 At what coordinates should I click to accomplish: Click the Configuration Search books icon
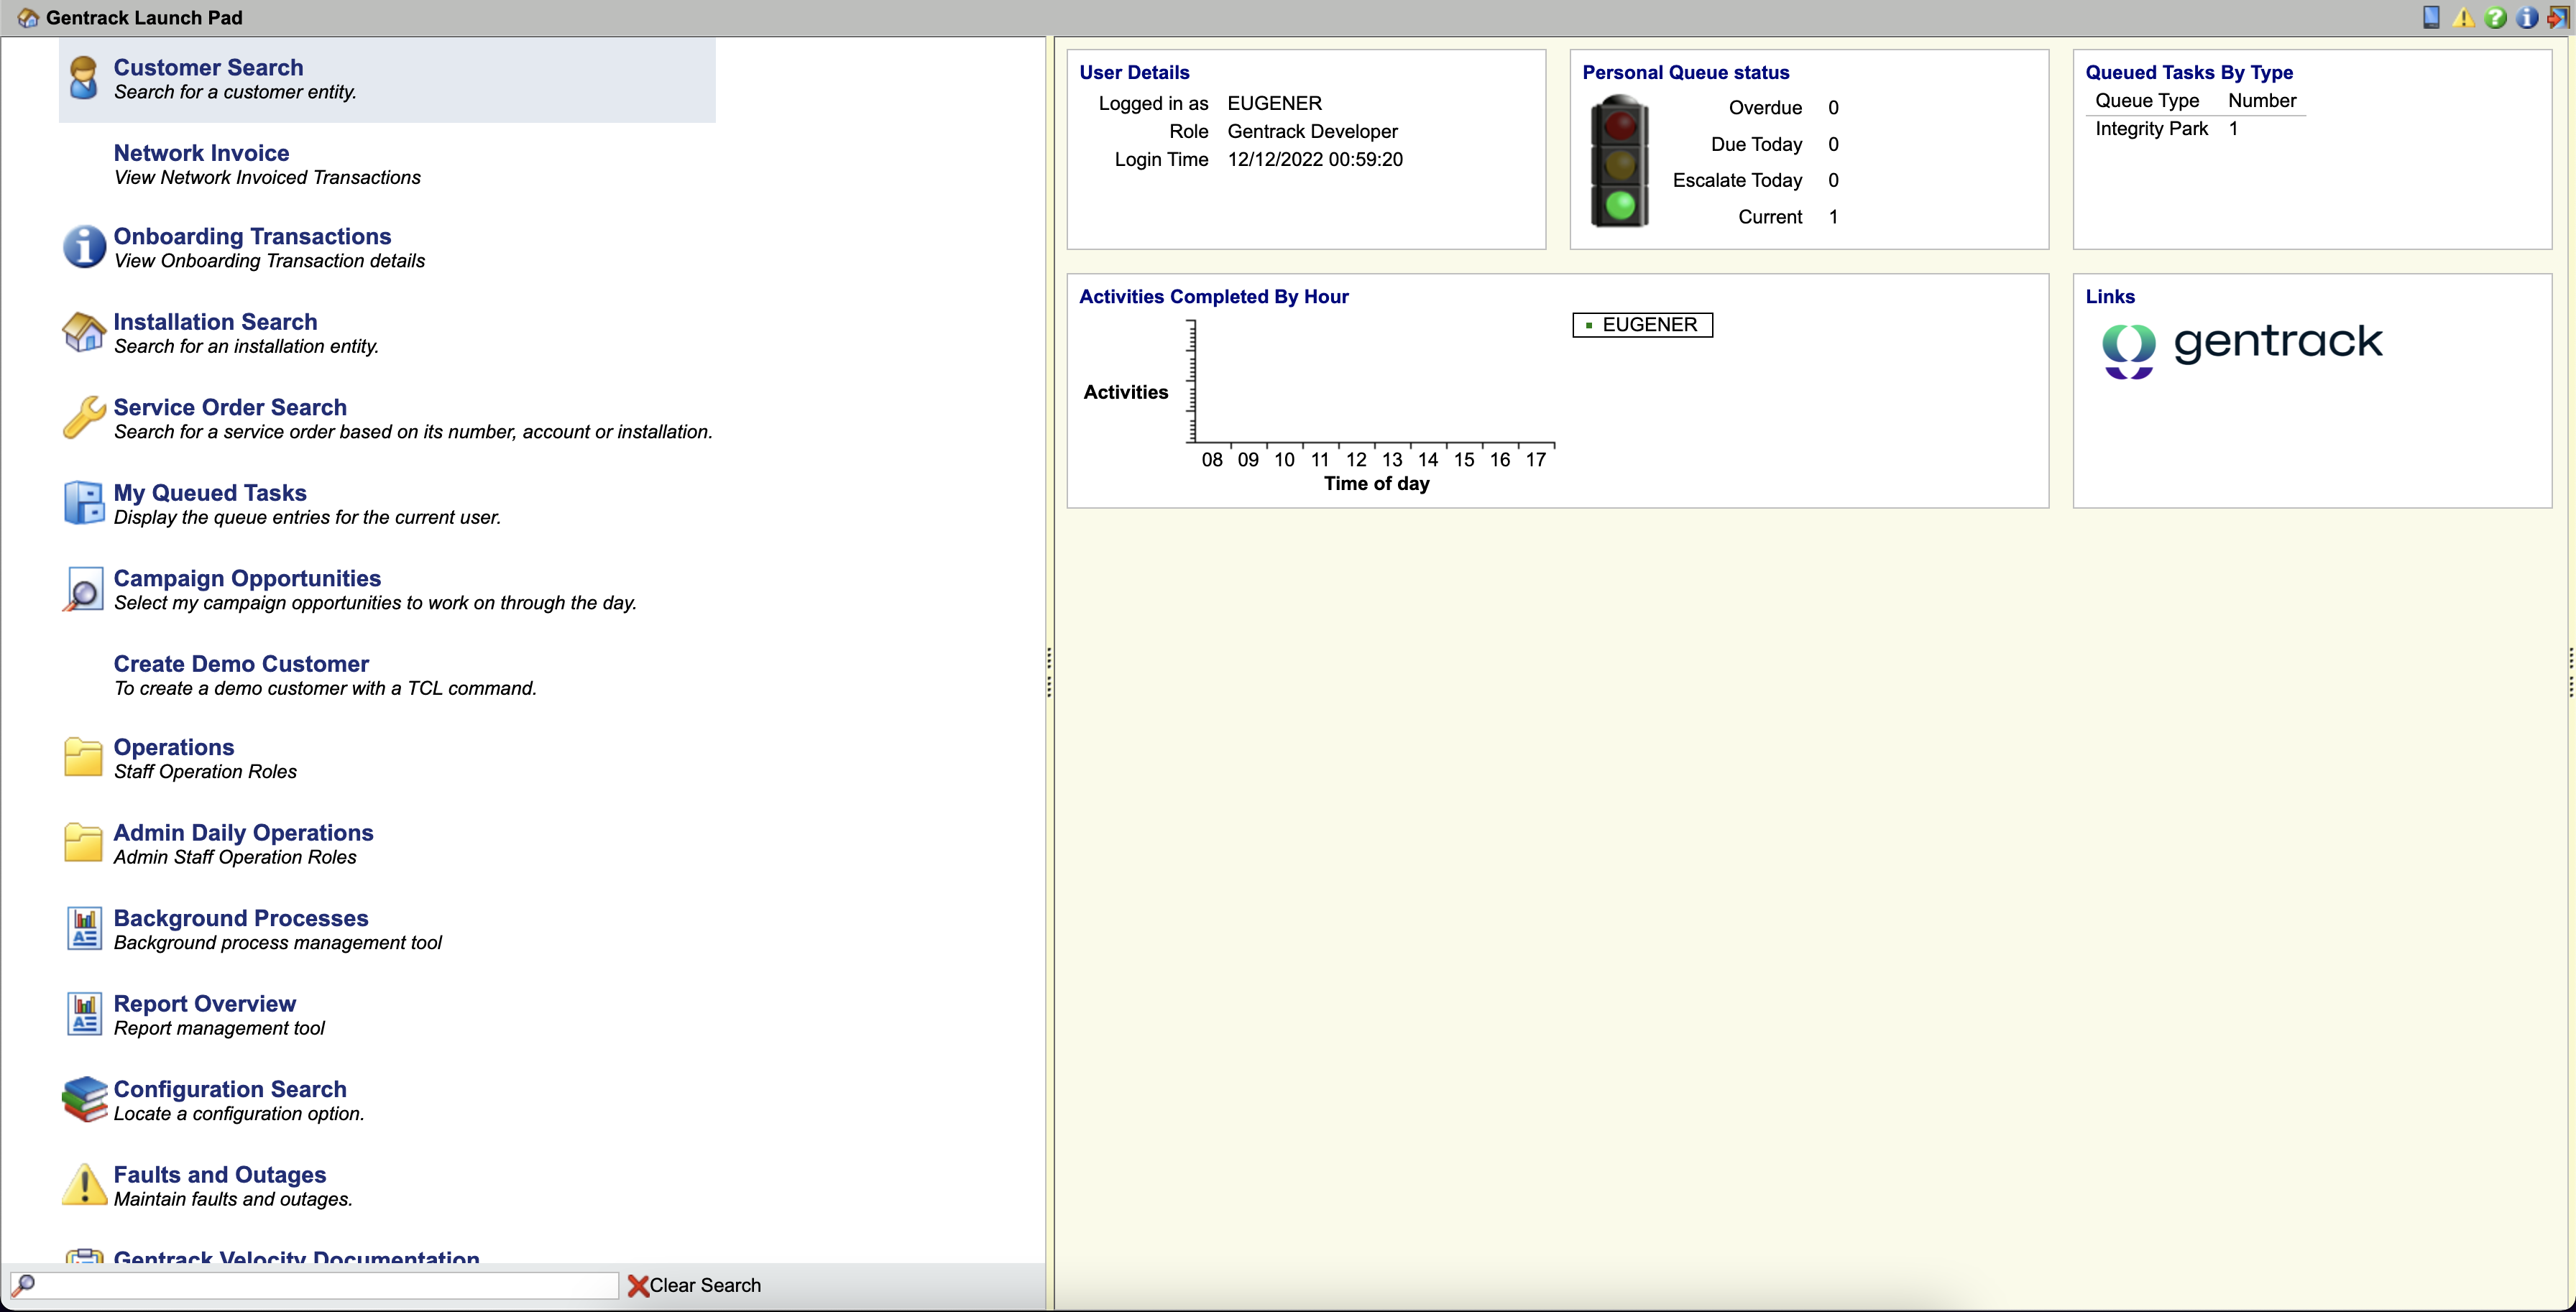(84, 1099)
